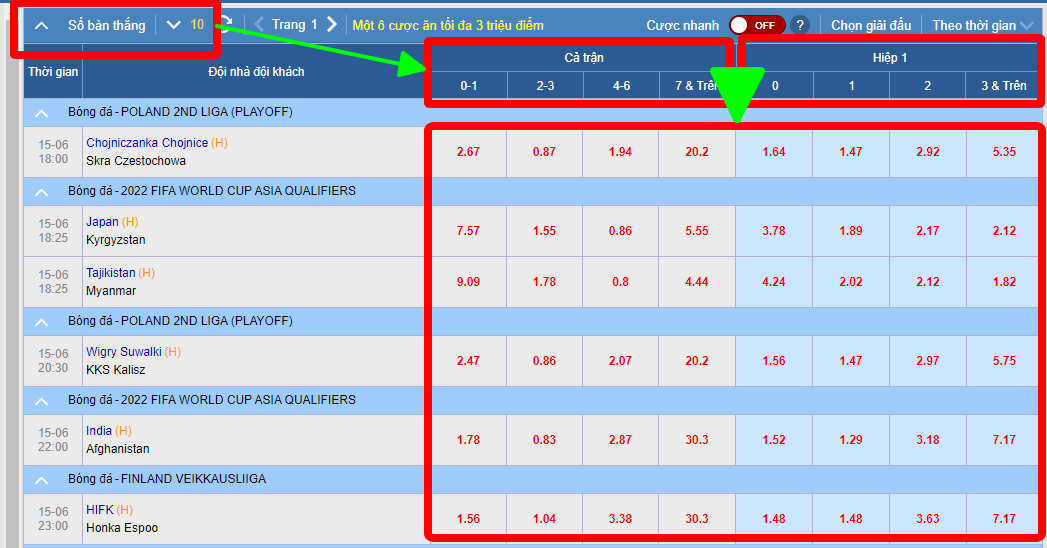Select odds 1.78 for India full-match 0-1 goals
The image size is (1047, 548).
click(x=468, y=440)
